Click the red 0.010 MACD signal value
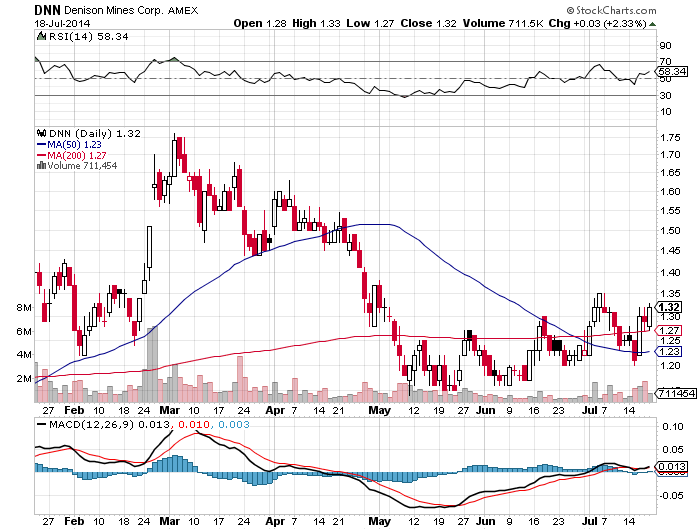This screenshot has width=700, height=530. pos(193,424)
